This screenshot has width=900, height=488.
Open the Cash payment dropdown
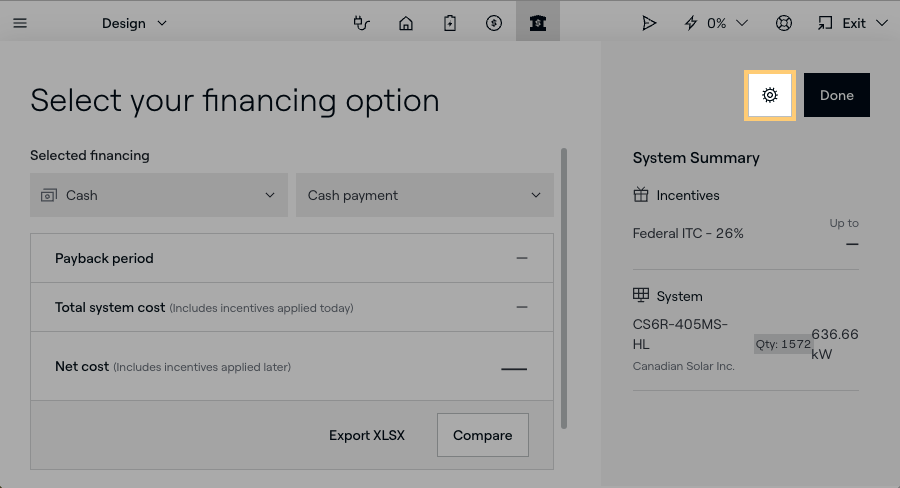coord(424,195)
